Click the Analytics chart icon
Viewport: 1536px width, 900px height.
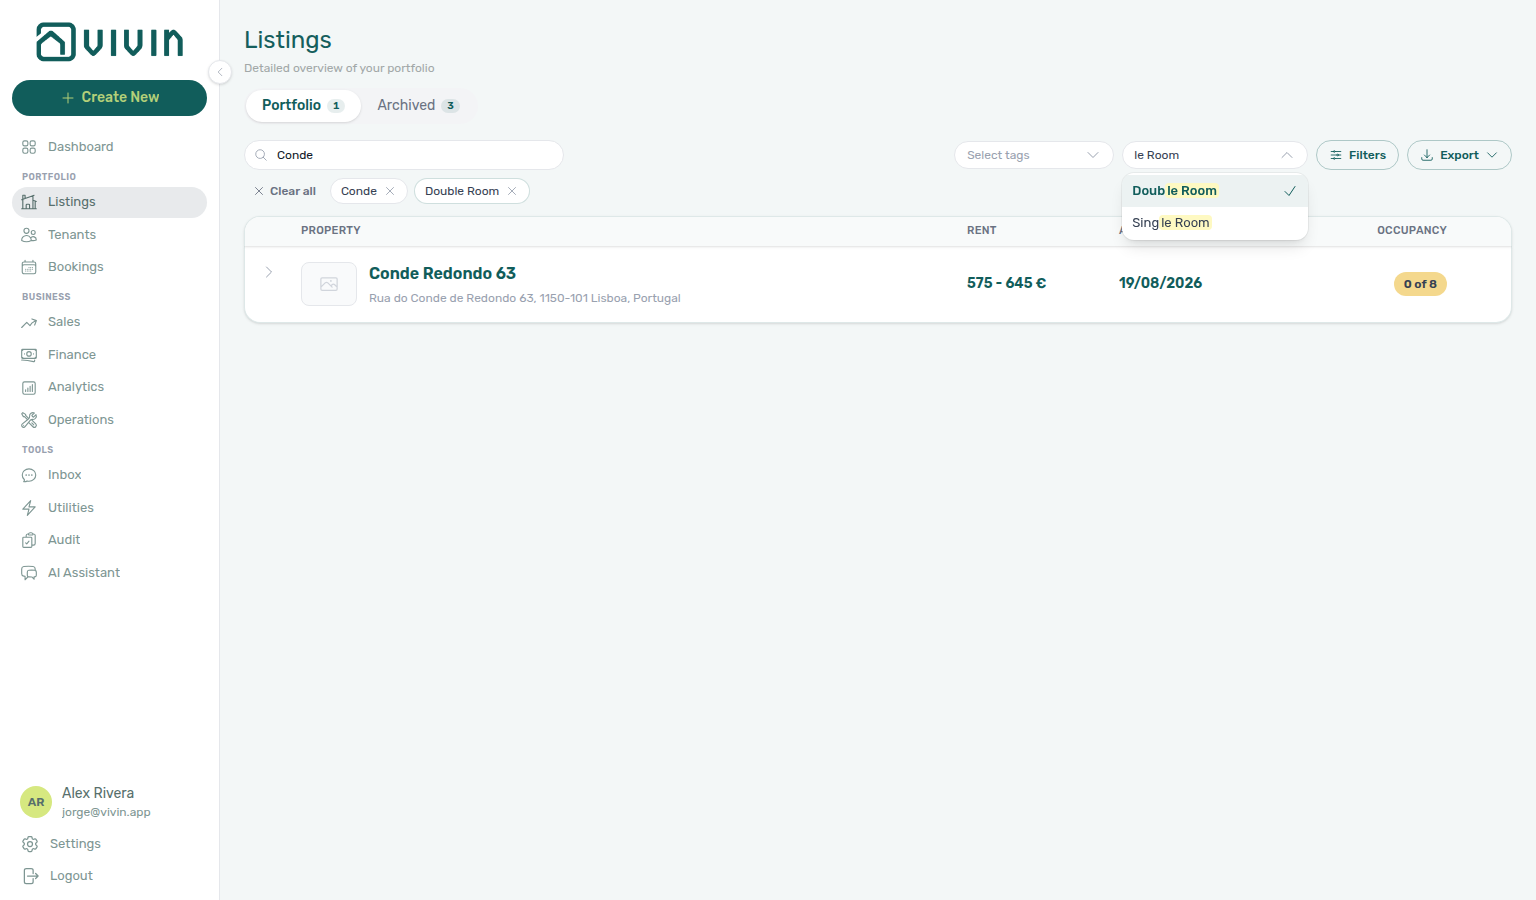point(29,387)
